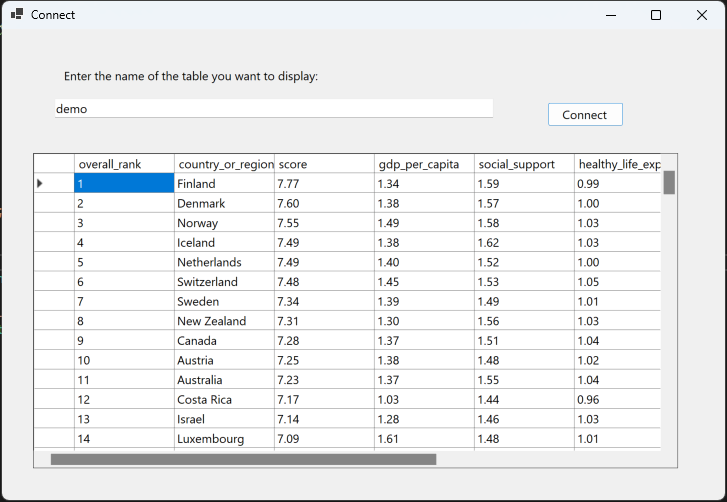Select the Switzerland cell
The image size is (727, 502).
pos(224,282)
